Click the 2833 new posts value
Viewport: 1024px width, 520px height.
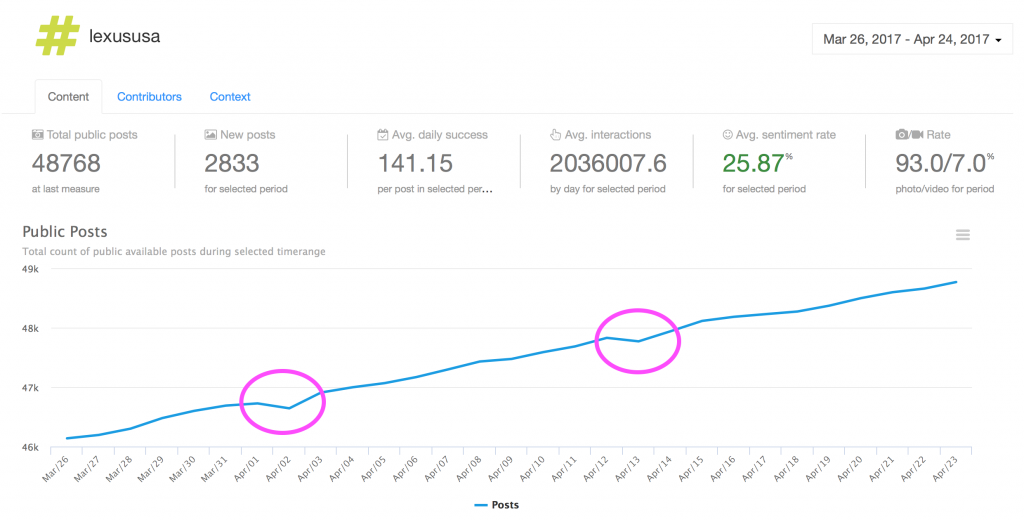click(x=232, y=163)
